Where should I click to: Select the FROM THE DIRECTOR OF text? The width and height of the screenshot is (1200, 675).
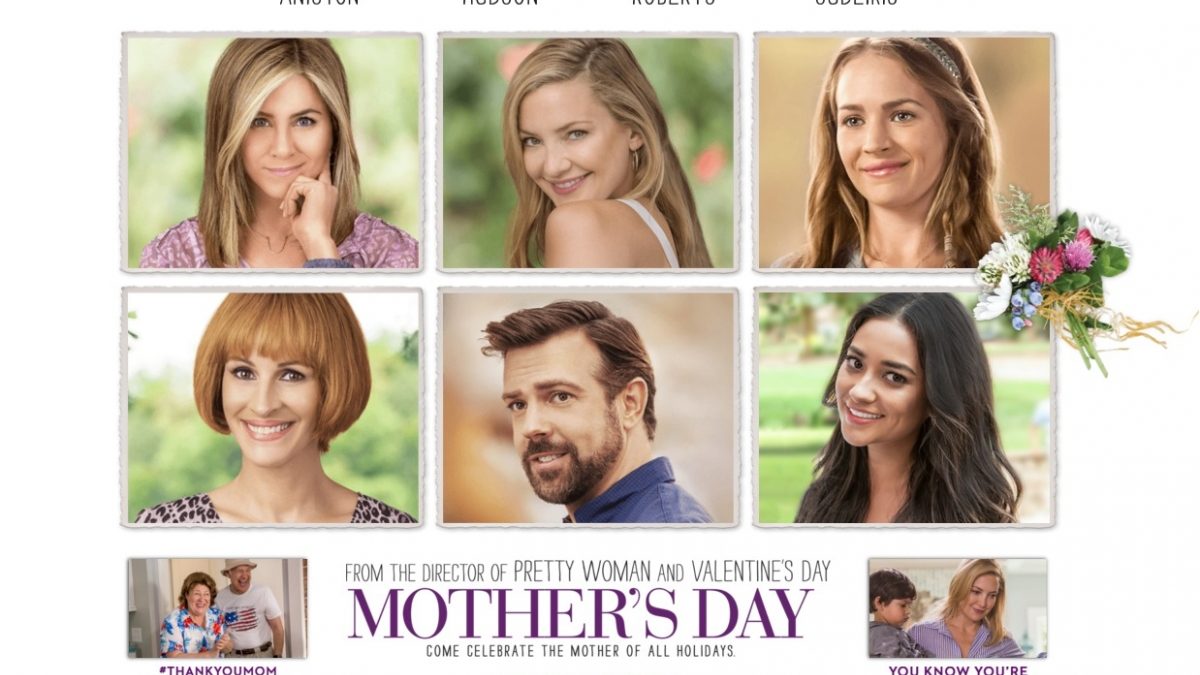point(425,573)
